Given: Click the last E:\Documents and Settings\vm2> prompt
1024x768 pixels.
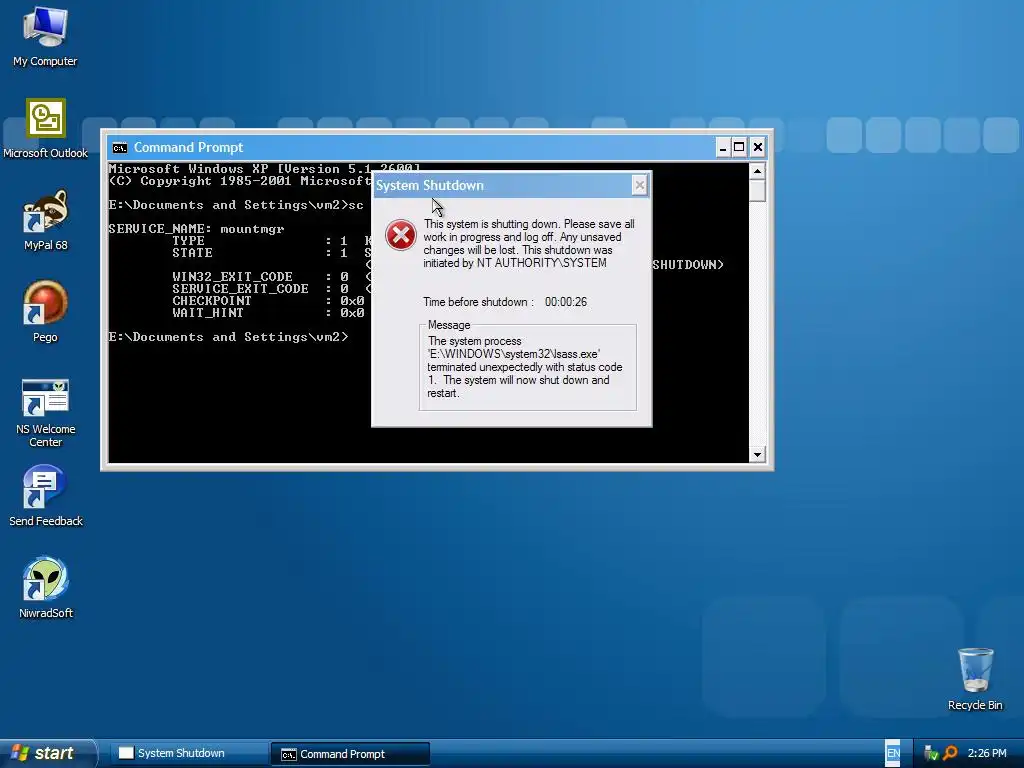Looking at the screenshot, I should coord(228,337).
